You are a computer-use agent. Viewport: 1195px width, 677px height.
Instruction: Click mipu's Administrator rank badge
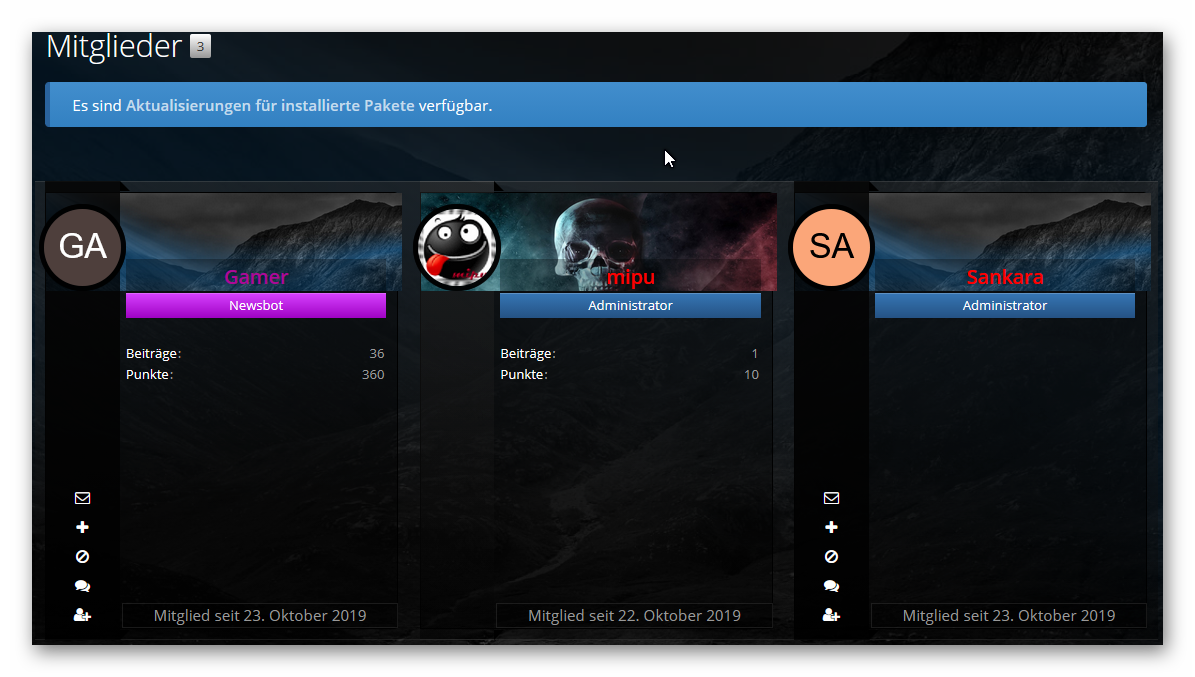point(630,306)
